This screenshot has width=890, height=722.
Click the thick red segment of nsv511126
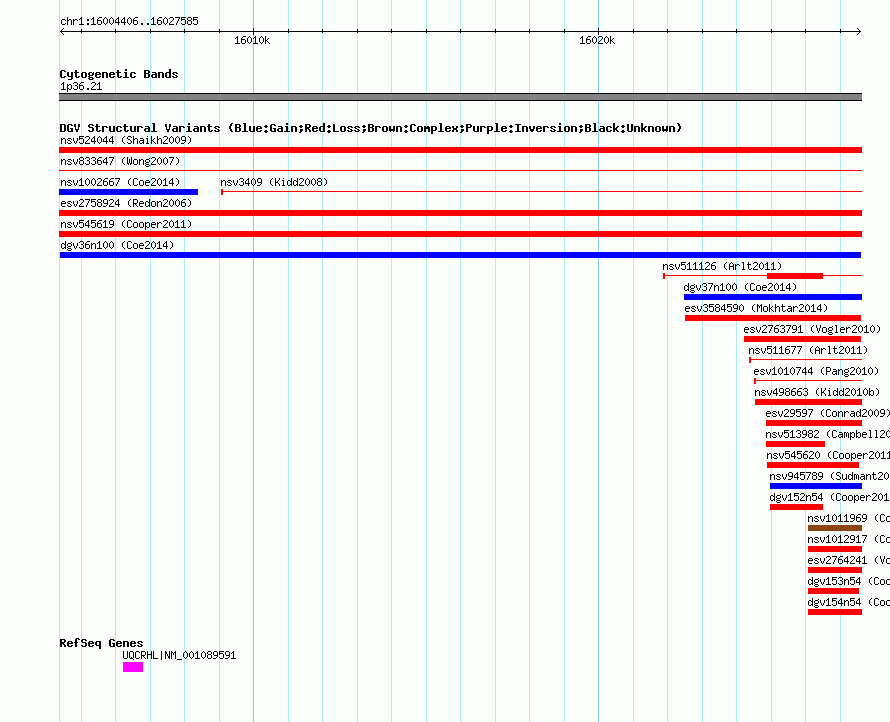795,276
